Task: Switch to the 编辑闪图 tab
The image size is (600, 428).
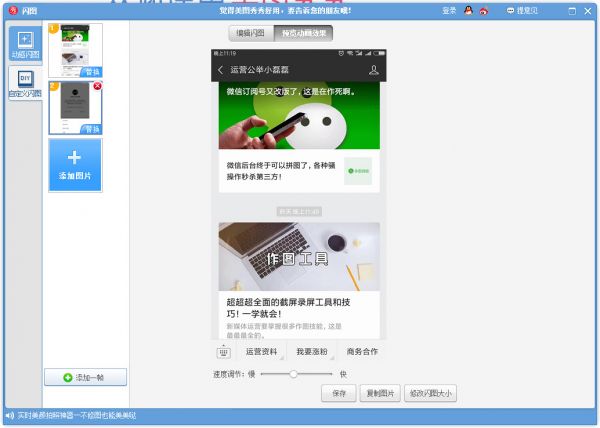Action: (x=251, y=33)
